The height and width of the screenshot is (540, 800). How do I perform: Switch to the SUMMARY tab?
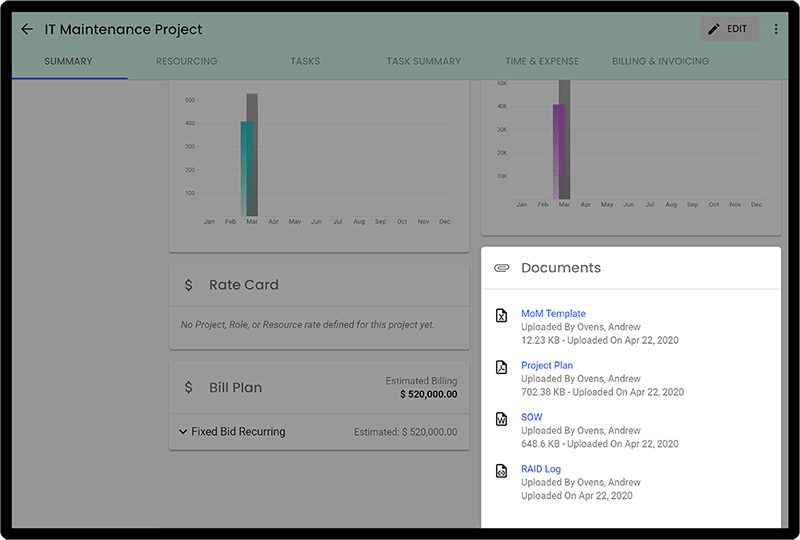pos(68,61)
